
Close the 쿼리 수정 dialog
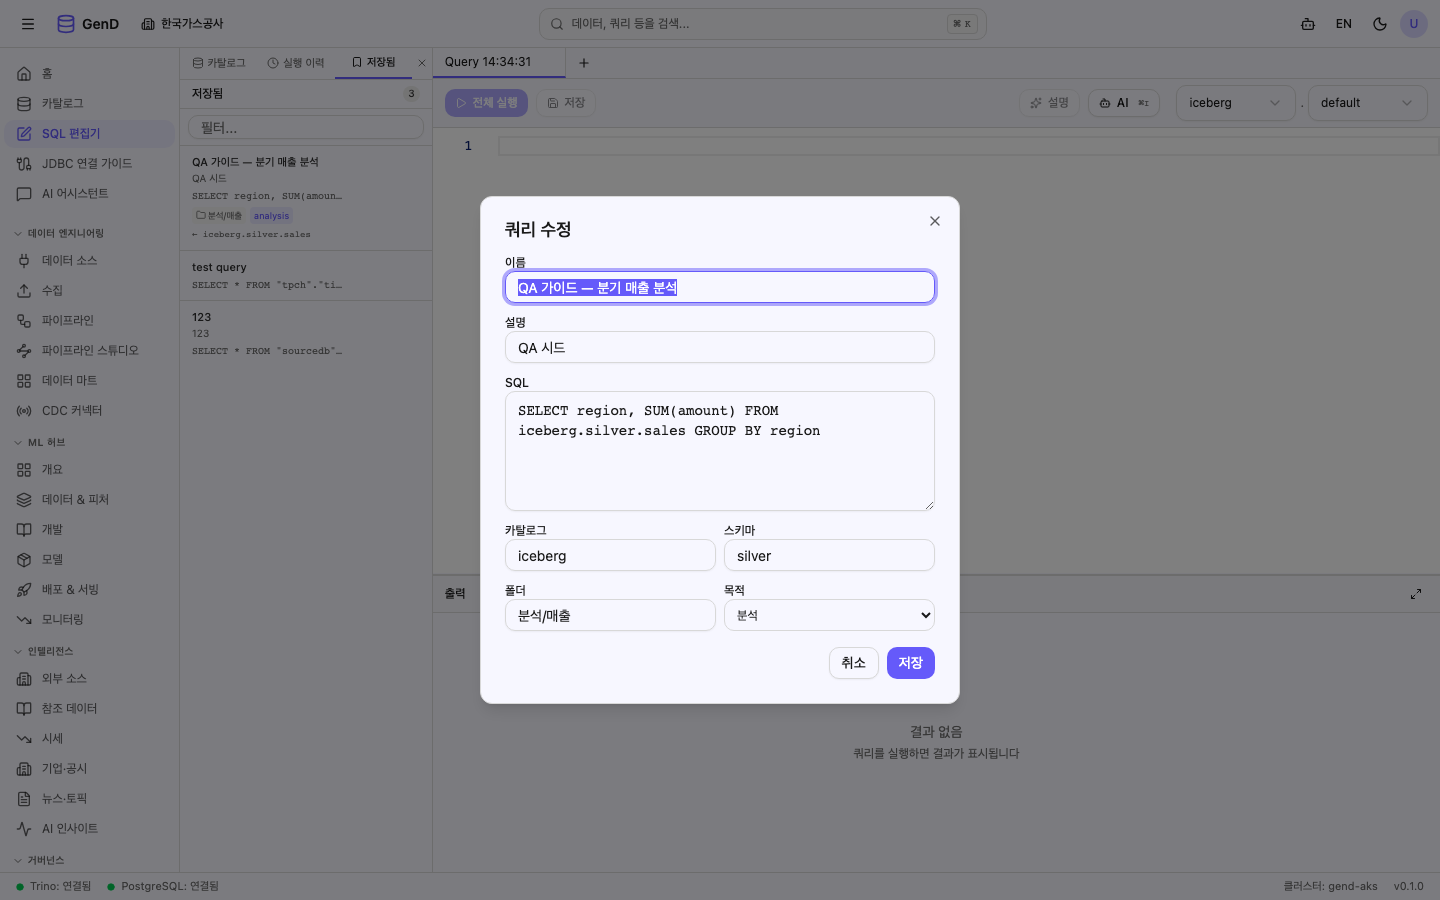pos(935,221)
